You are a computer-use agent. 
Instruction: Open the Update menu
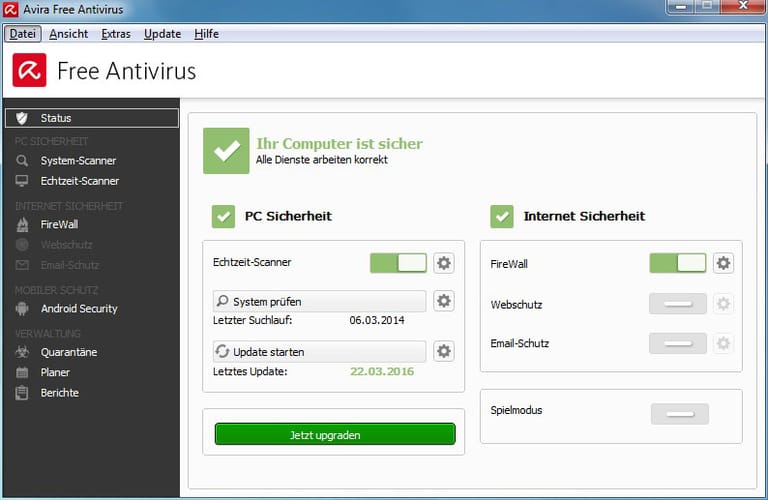(162, 34)
